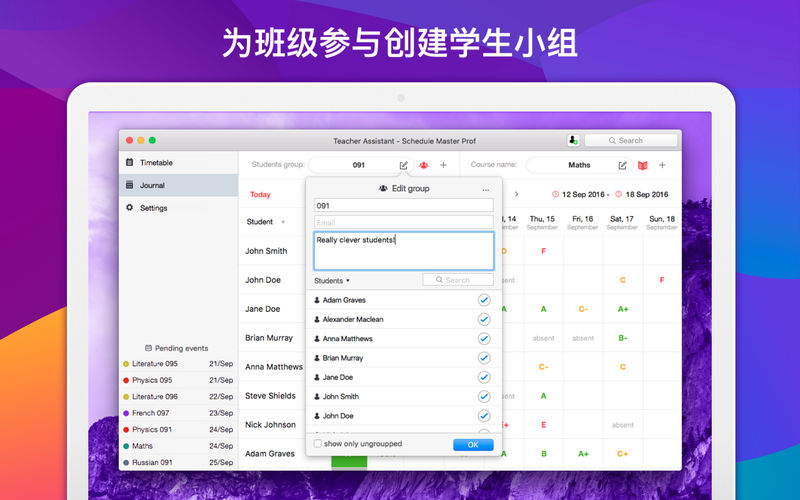Click the 12 Sep 2016 start date clock icon
The width and height of the screenshot is (800, 500).
[x=556, y=194]
